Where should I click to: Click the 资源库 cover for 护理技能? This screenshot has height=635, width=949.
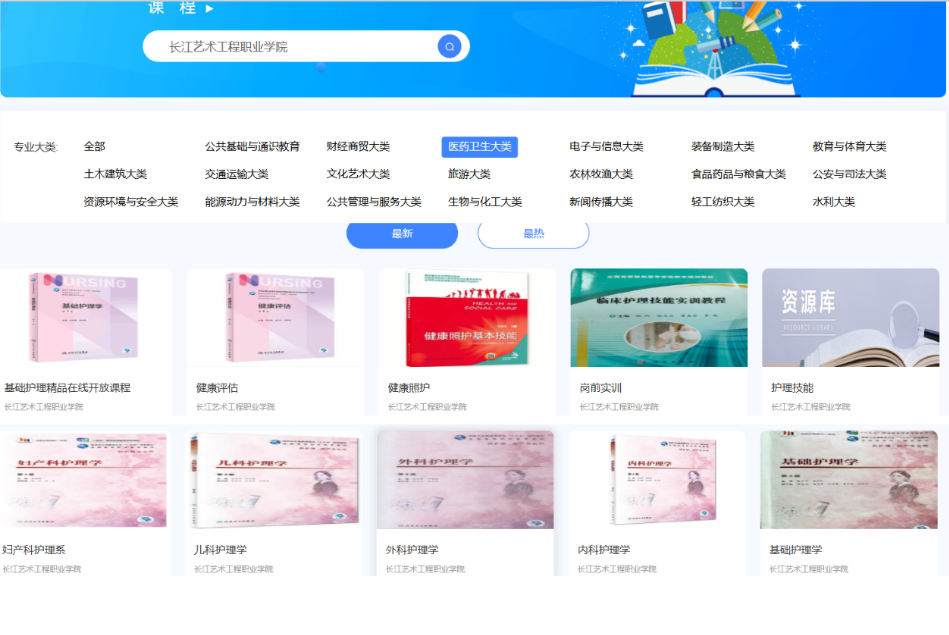pos(850,318)
